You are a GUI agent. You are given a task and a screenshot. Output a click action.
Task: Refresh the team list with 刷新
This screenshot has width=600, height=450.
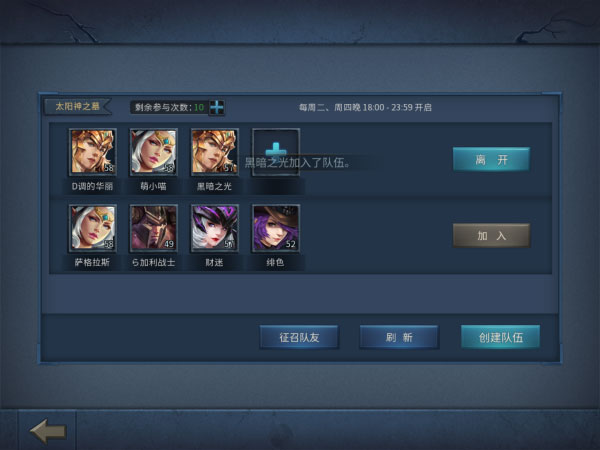click(x=399, y=337)
